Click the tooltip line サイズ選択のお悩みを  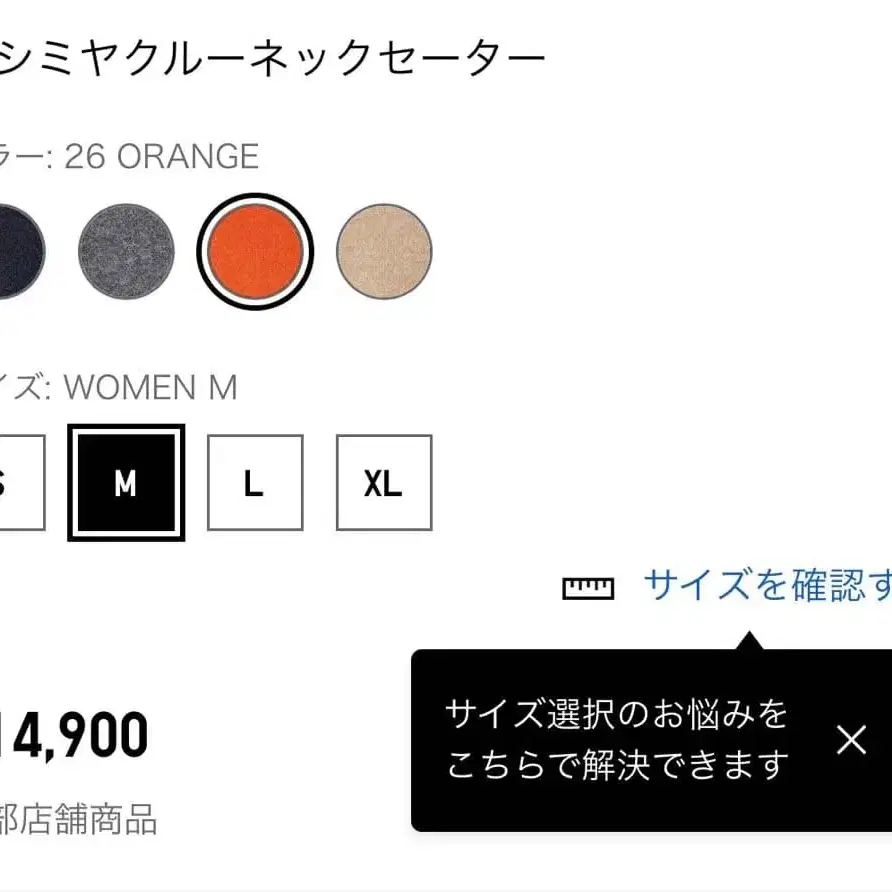click(617, 714)
